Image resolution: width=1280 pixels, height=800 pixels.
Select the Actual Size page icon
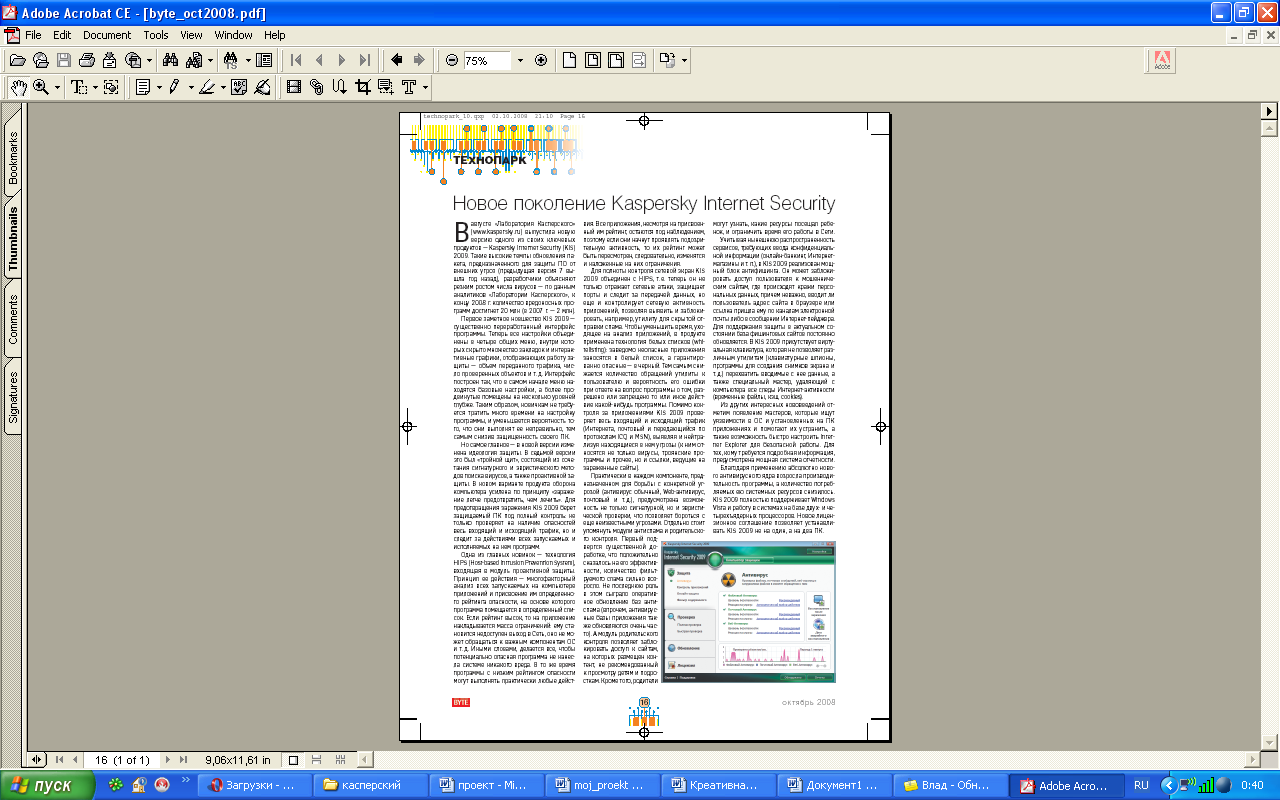click(568, 60)
